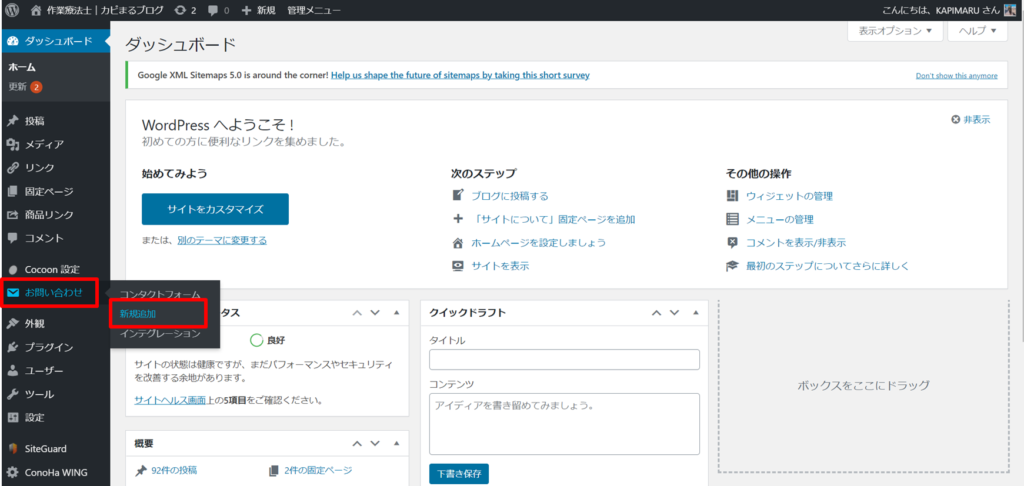
Task: Click 2件の固定ページ link
Action: tap(318, 470)
